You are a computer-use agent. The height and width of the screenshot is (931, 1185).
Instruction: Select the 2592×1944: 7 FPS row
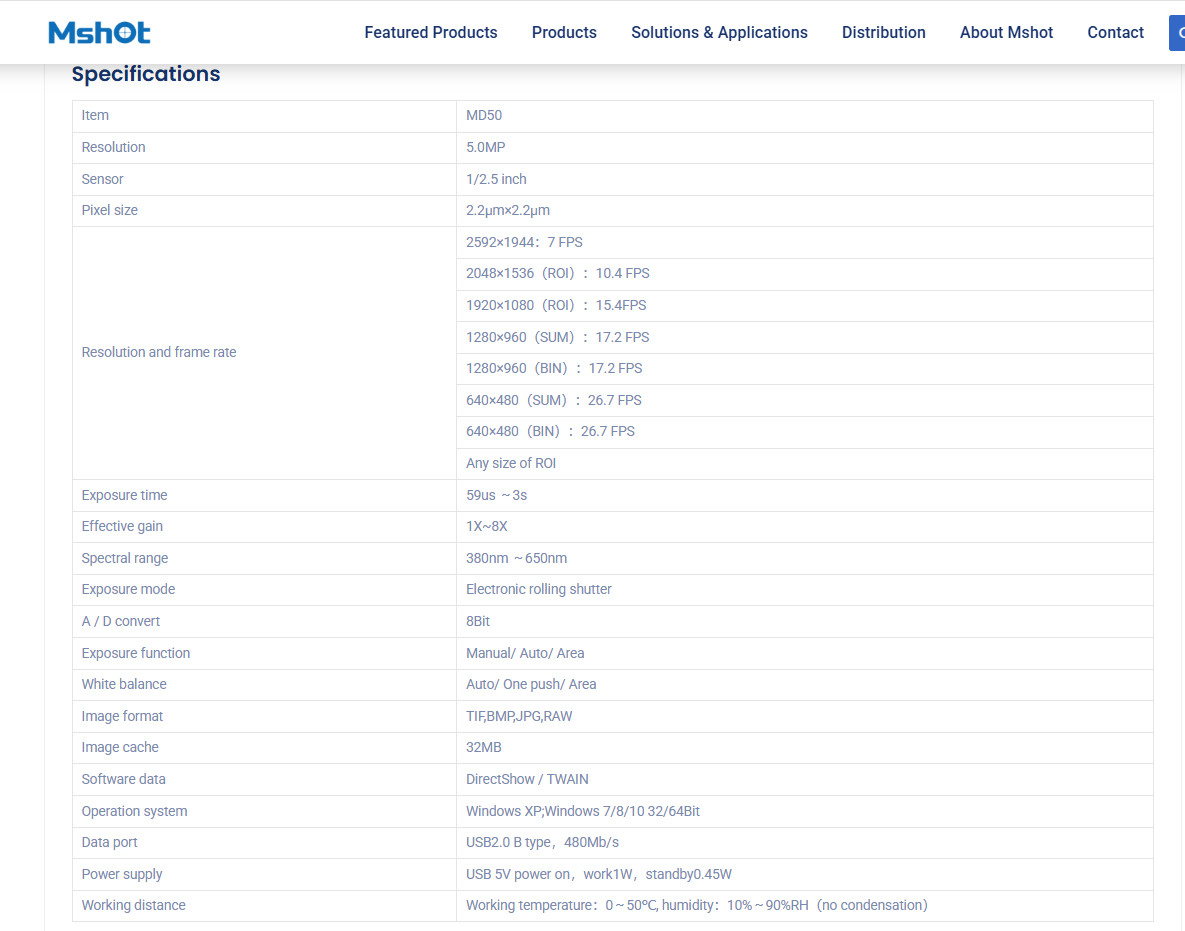805,243
